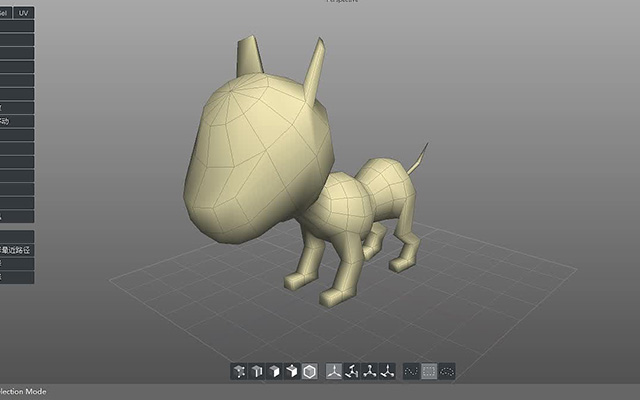640x400 pixels.
Task: Click the dog model's pointed tail
Action: [417, 159]
